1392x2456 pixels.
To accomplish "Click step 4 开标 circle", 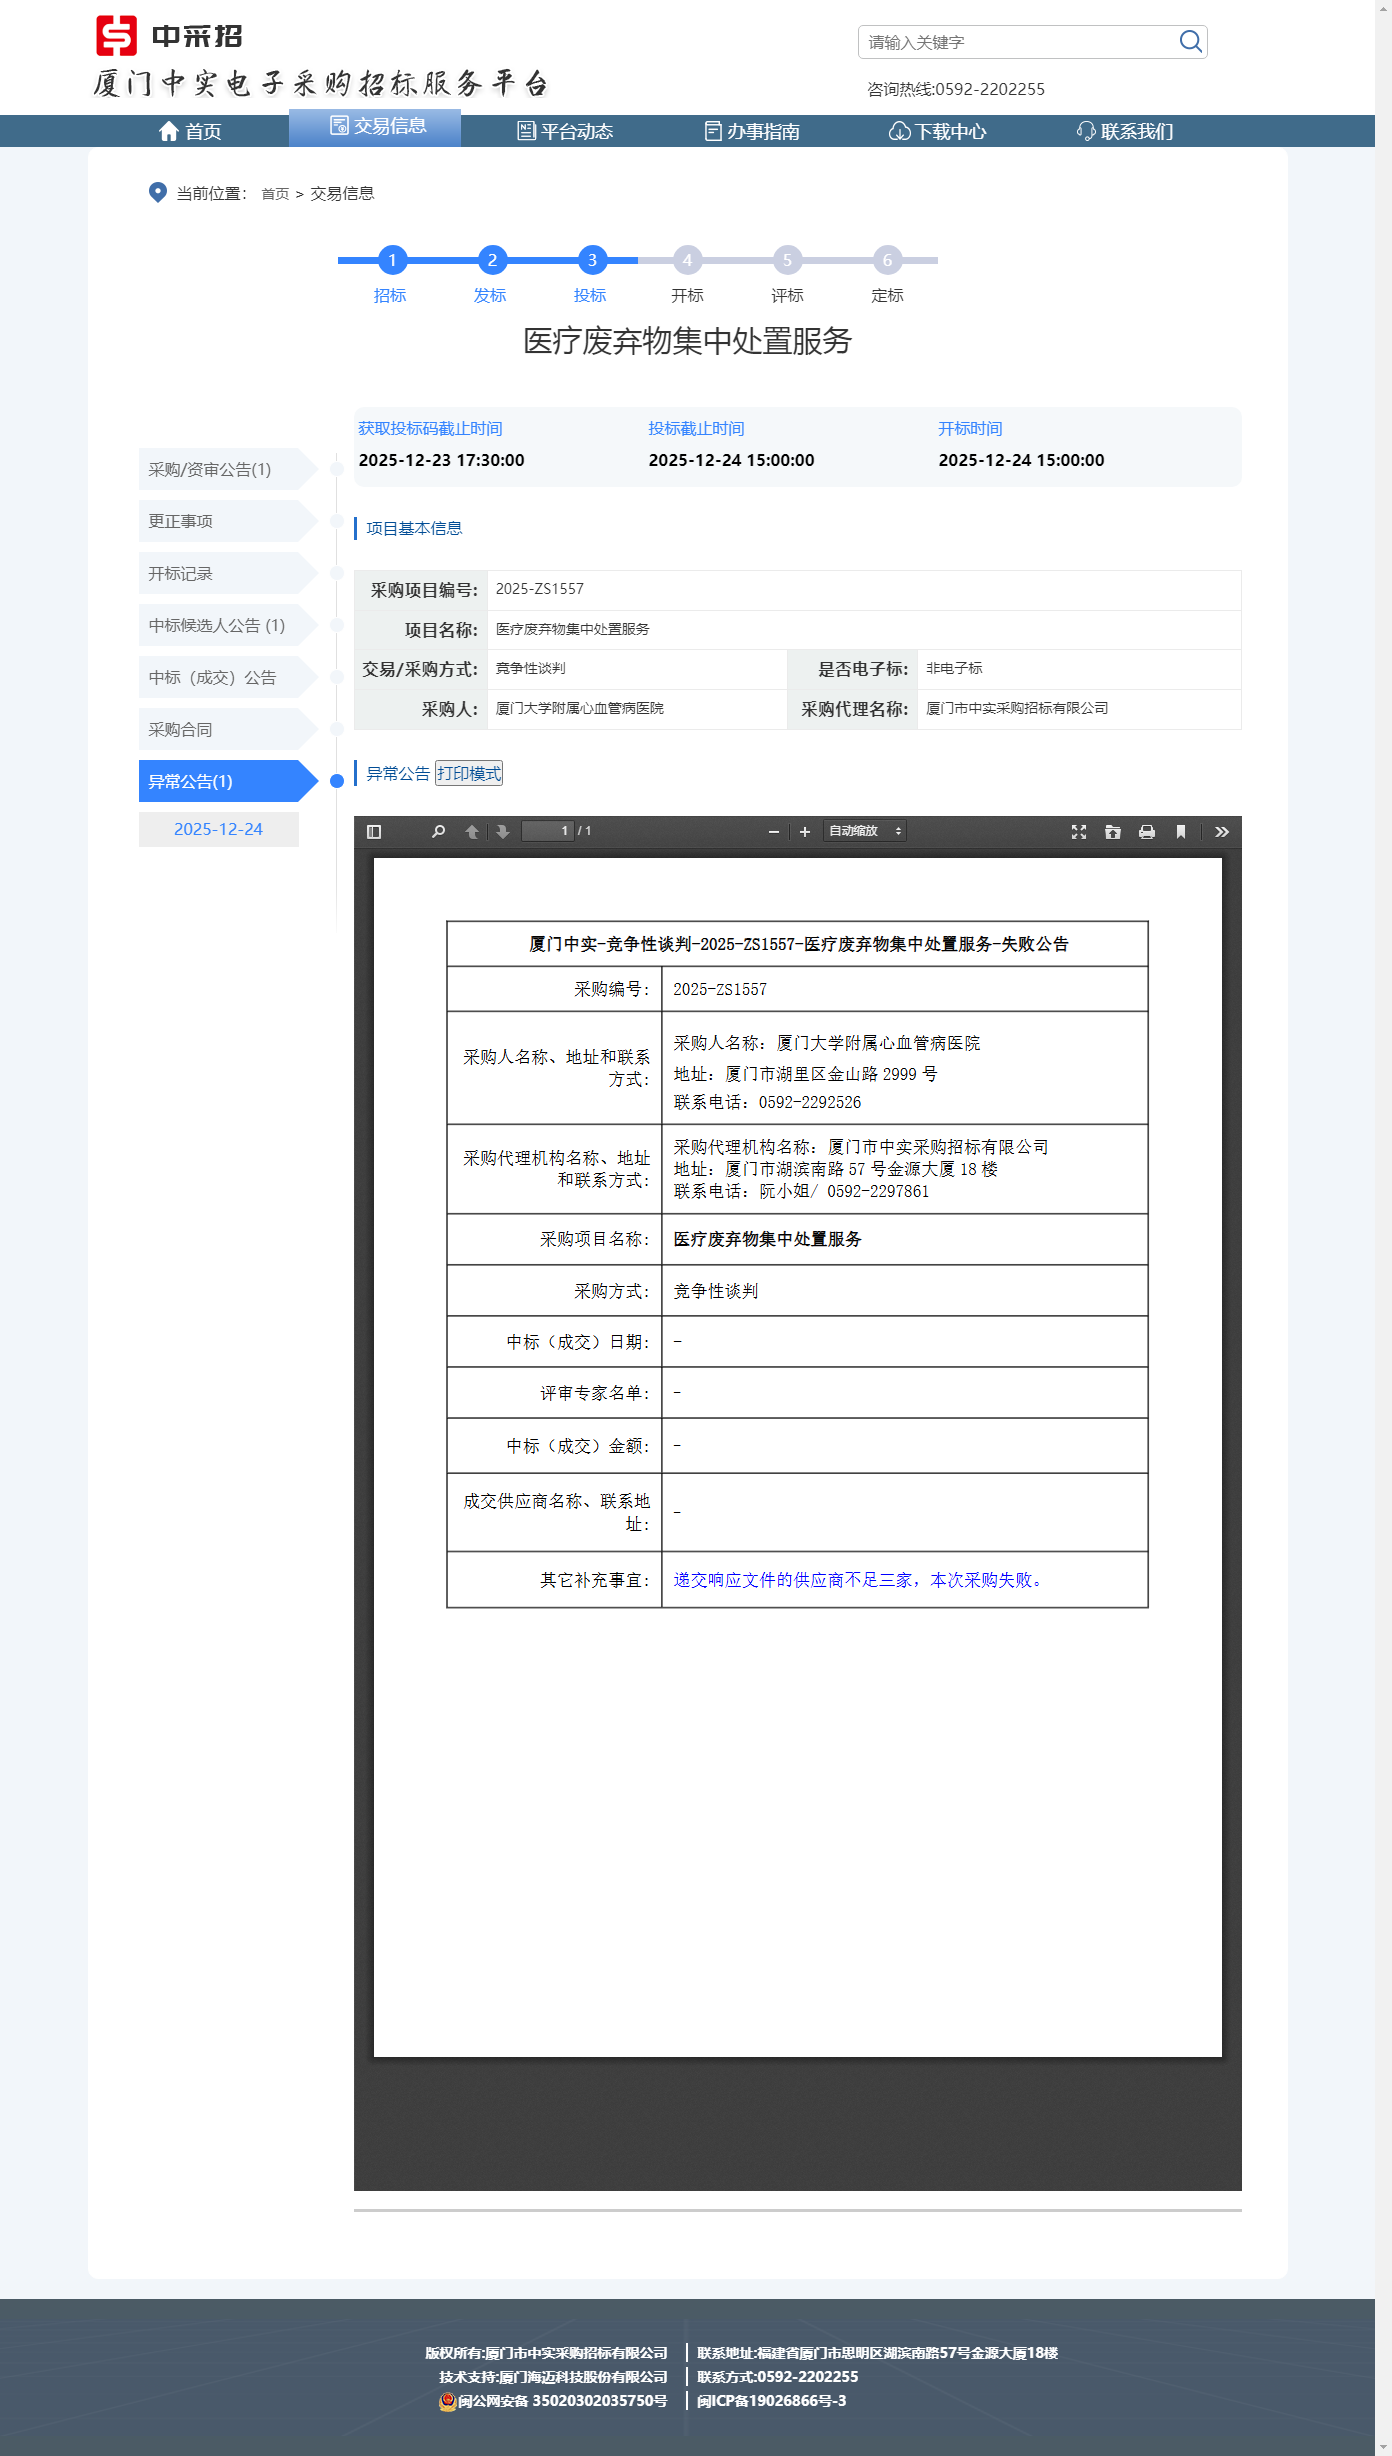I will [x=687, y=260].
